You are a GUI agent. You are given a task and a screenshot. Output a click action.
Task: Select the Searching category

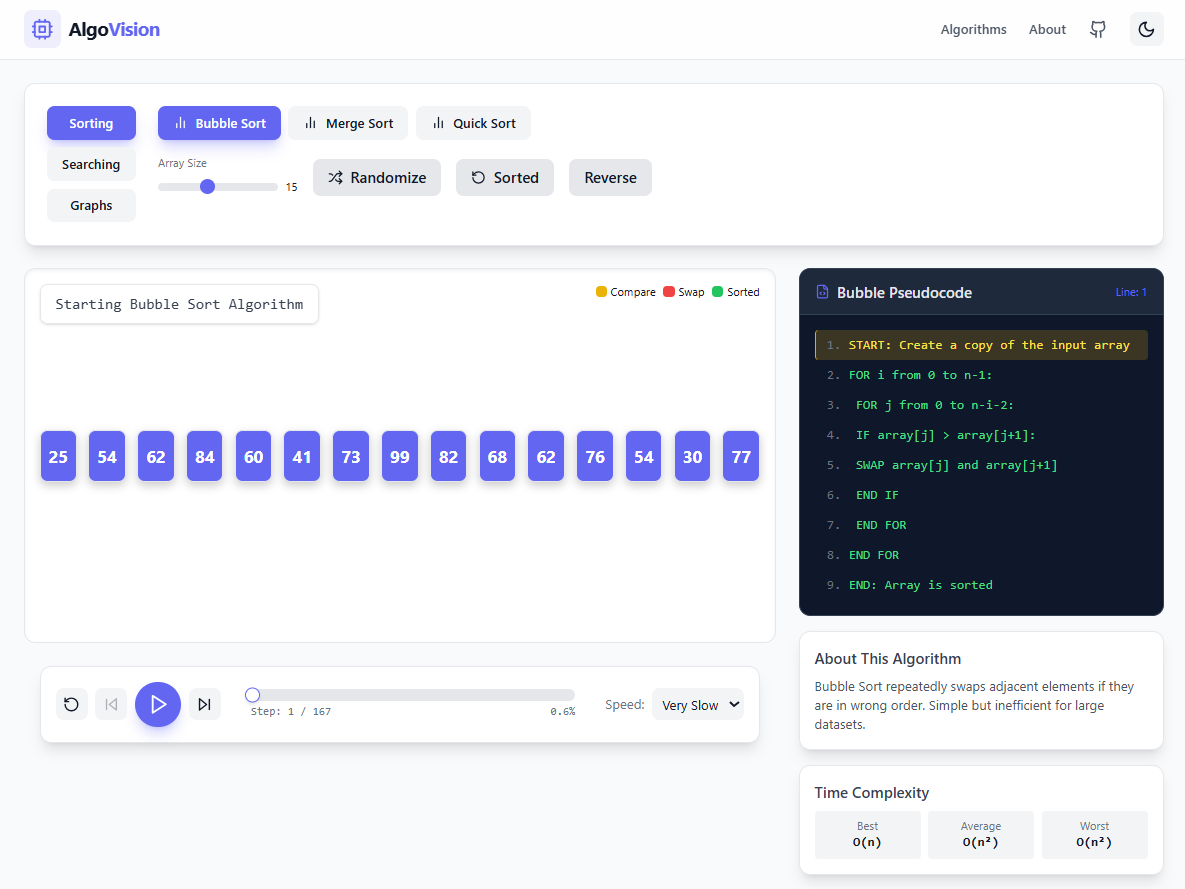click(x=91, y=164)
